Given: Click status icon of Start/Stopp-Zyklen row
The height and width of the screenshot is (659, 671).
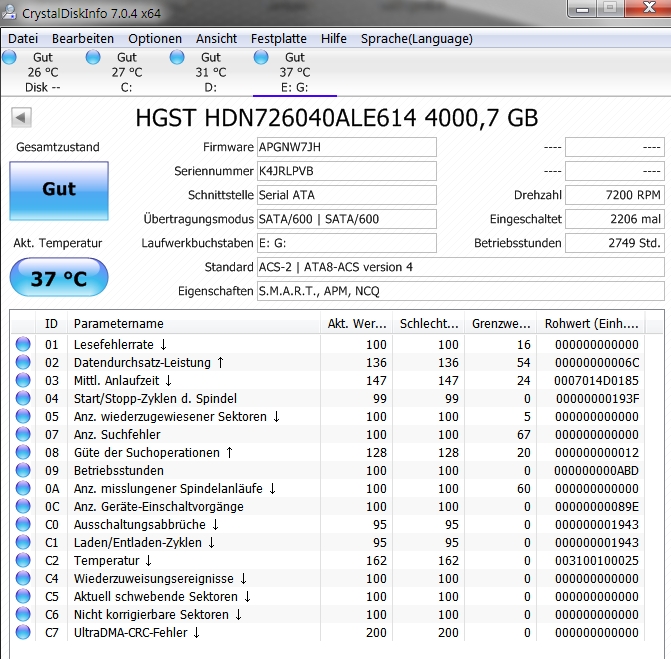Looking at the screenshot, I should click(x=23, y=398).
